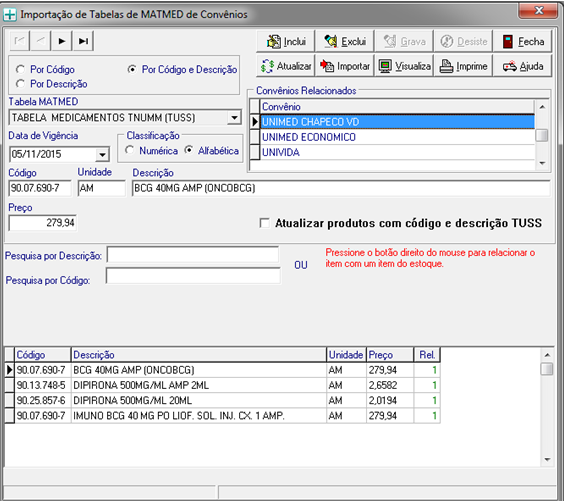
Task: Click code cell 90.25.857-6
Action: (x=42, y=400)
